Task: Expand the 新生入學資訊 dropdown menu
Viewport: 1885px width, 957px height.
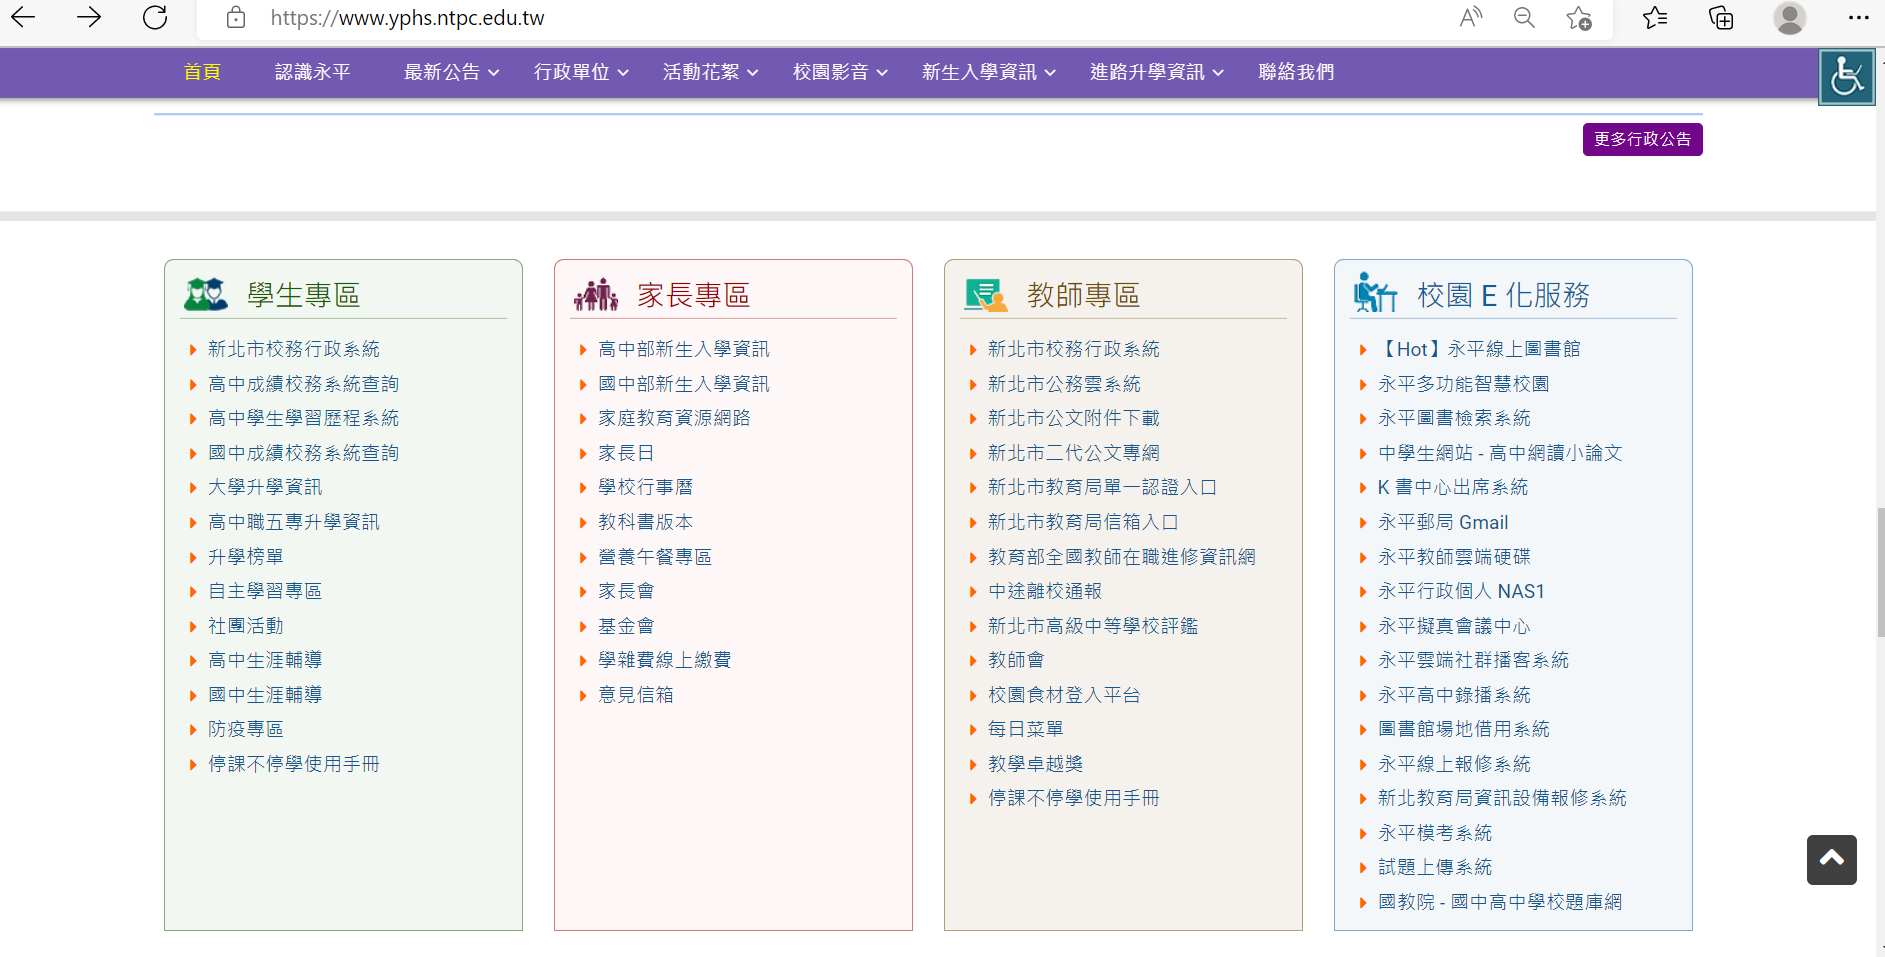Action: (x=988, y=72)
